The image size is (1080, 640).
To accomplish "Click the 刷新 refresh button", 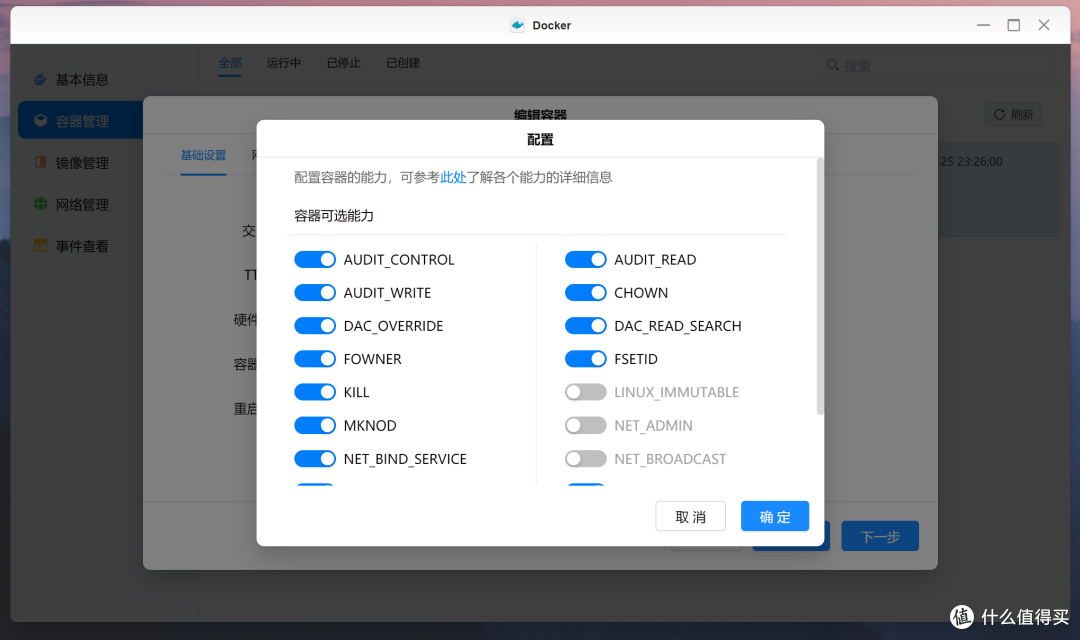I will click(1013, 114).
